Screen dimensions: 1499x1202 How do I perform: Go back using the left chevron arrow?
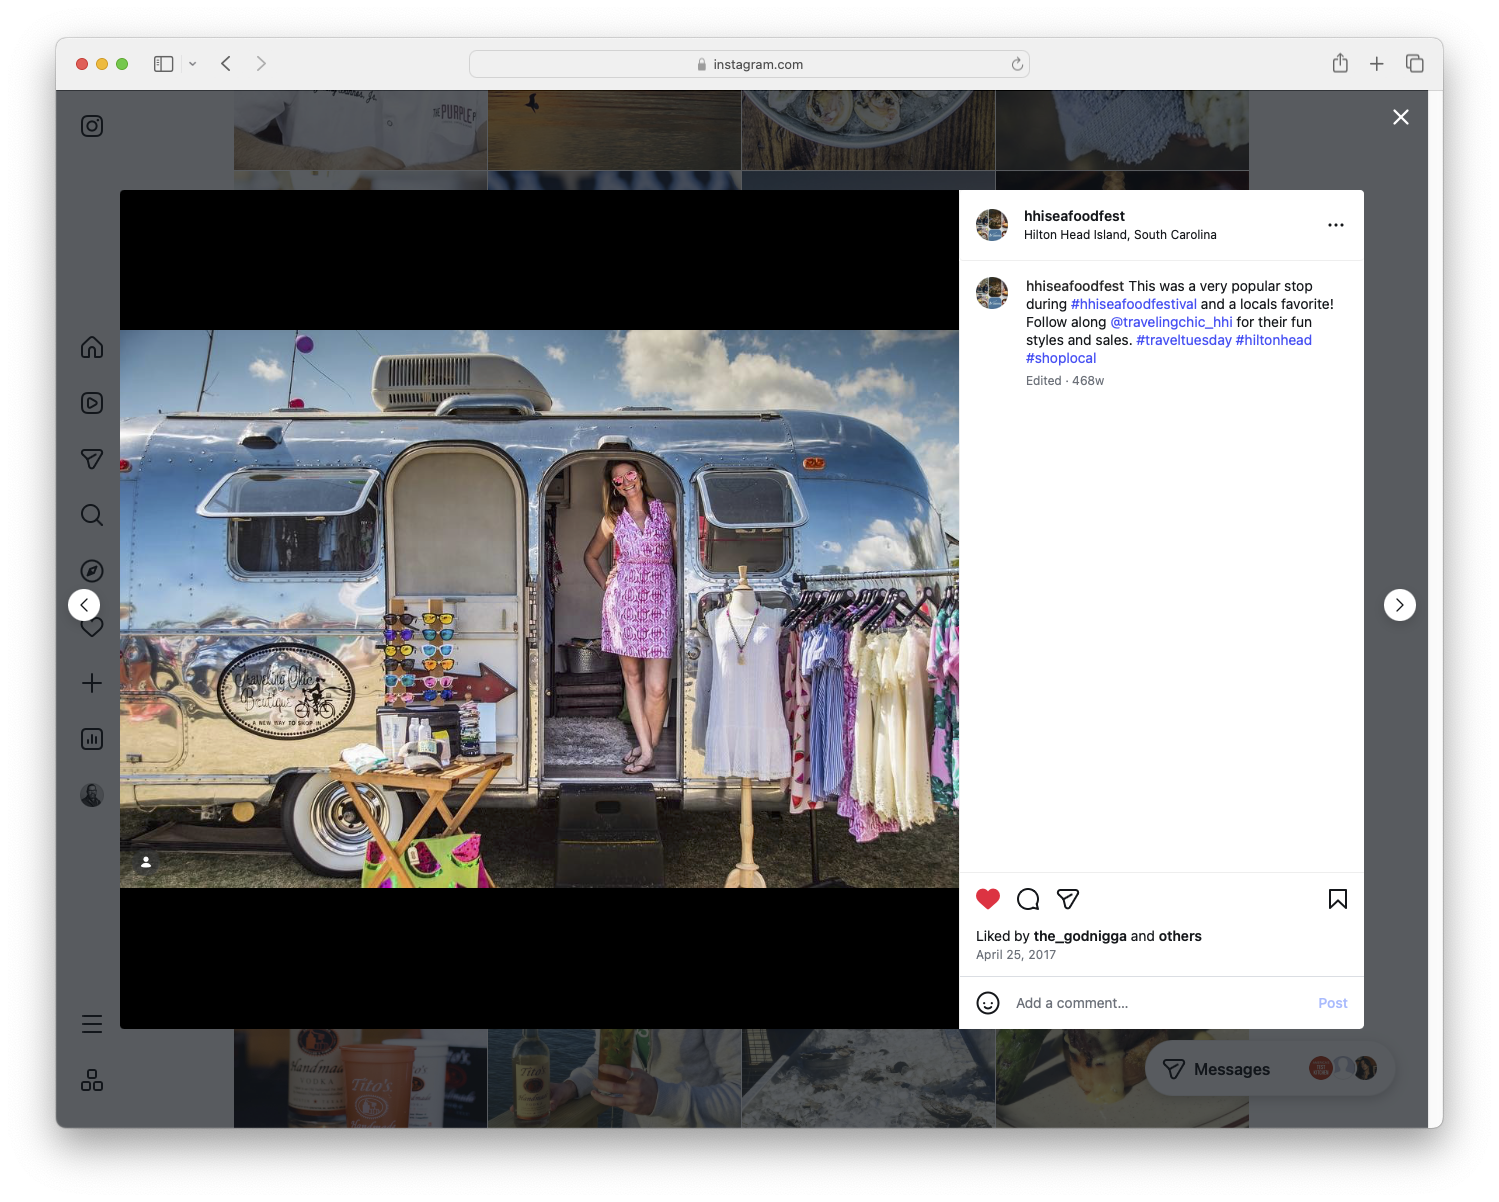[84, 604]
